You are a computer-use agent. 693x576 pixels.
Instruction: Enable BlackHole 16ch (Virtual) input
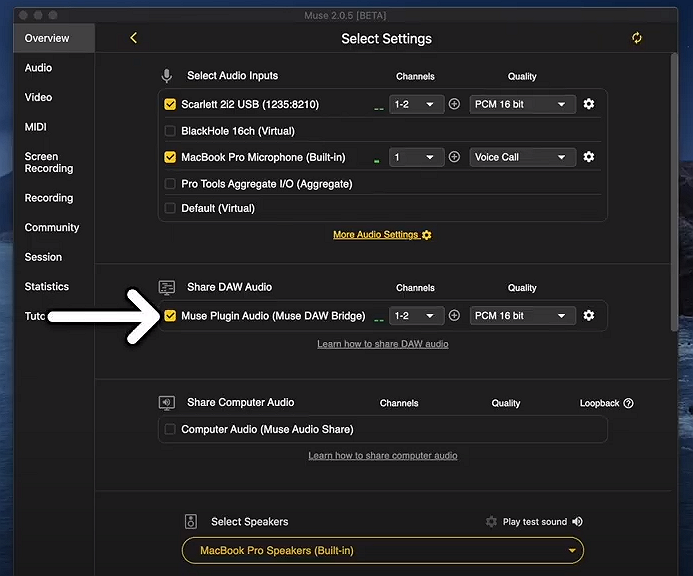pos(170,131)
